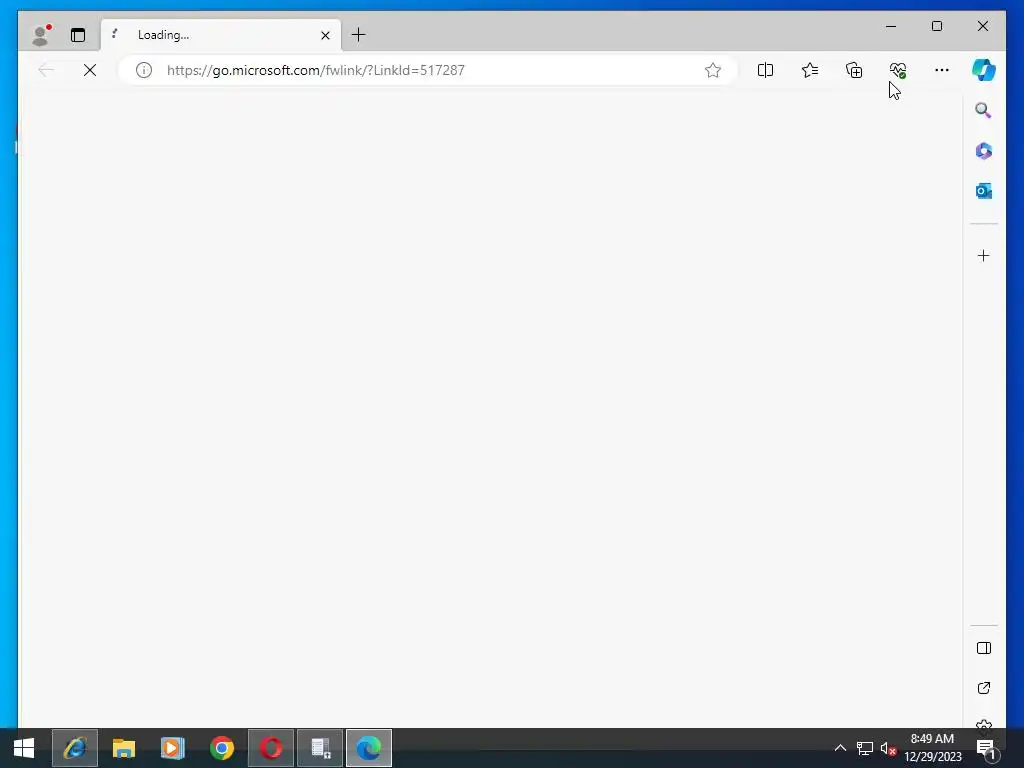Open File Explorer from taskbar
Screen dimensions: 1024x768
[x=124, y=748]
